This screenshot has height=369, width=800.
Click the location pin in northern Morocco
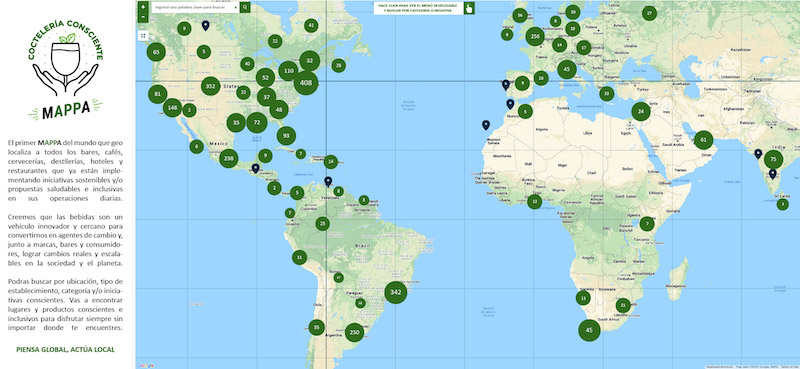(510, 104)
